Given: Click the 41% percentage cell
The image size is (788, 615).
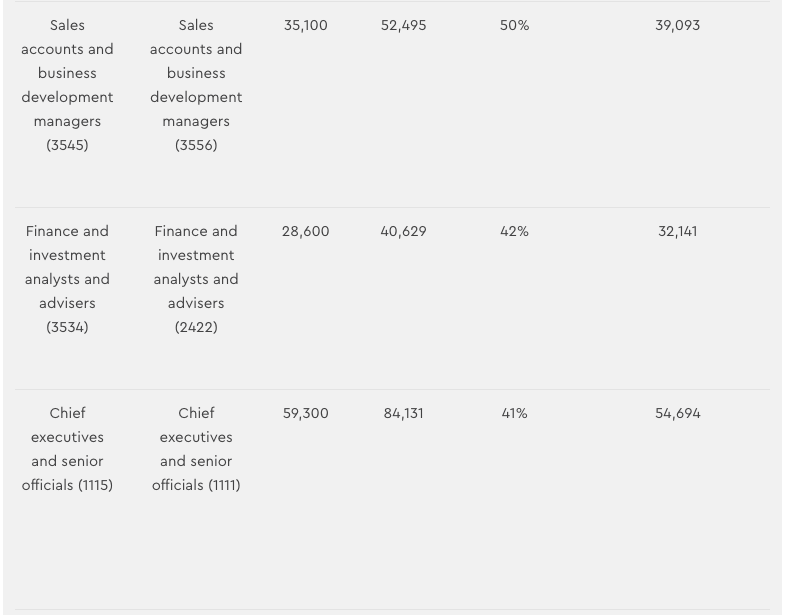Looking at the screenshot, I should (x=514, y=414).
